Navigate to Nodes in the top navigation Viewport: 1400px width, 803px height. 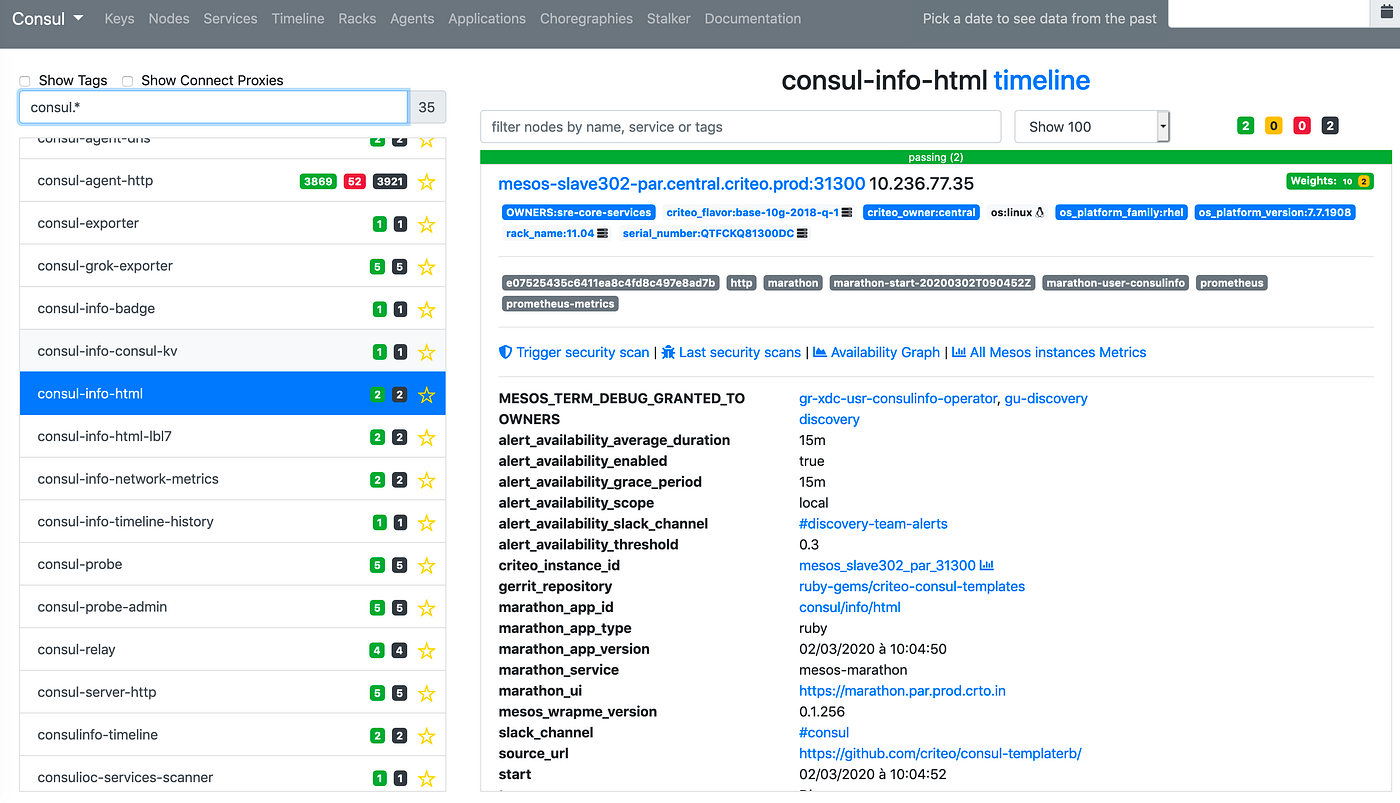point(168,18)
